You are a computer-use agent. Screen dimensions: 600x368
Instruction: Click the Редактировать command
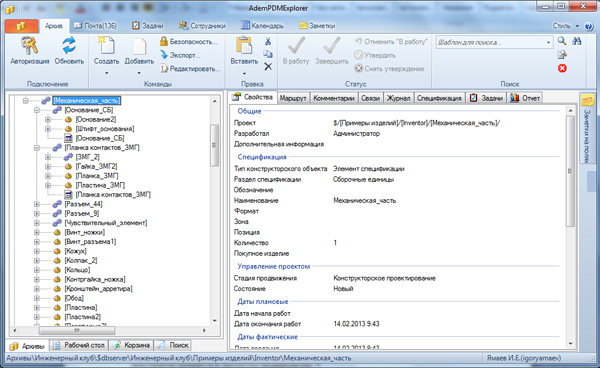190,69
